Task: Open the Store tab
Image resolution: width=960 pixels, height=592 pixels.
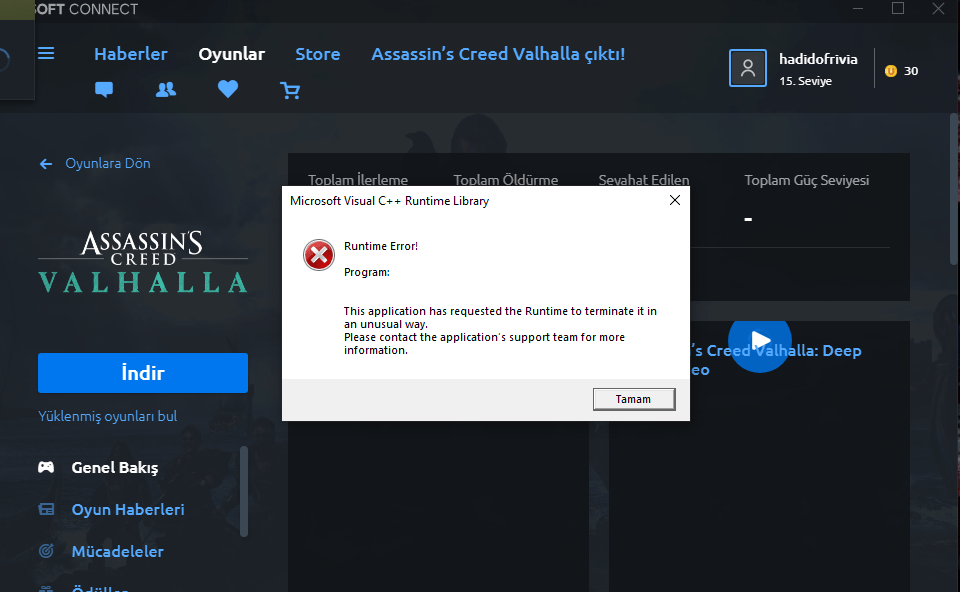Action: [x=318, y=54]
